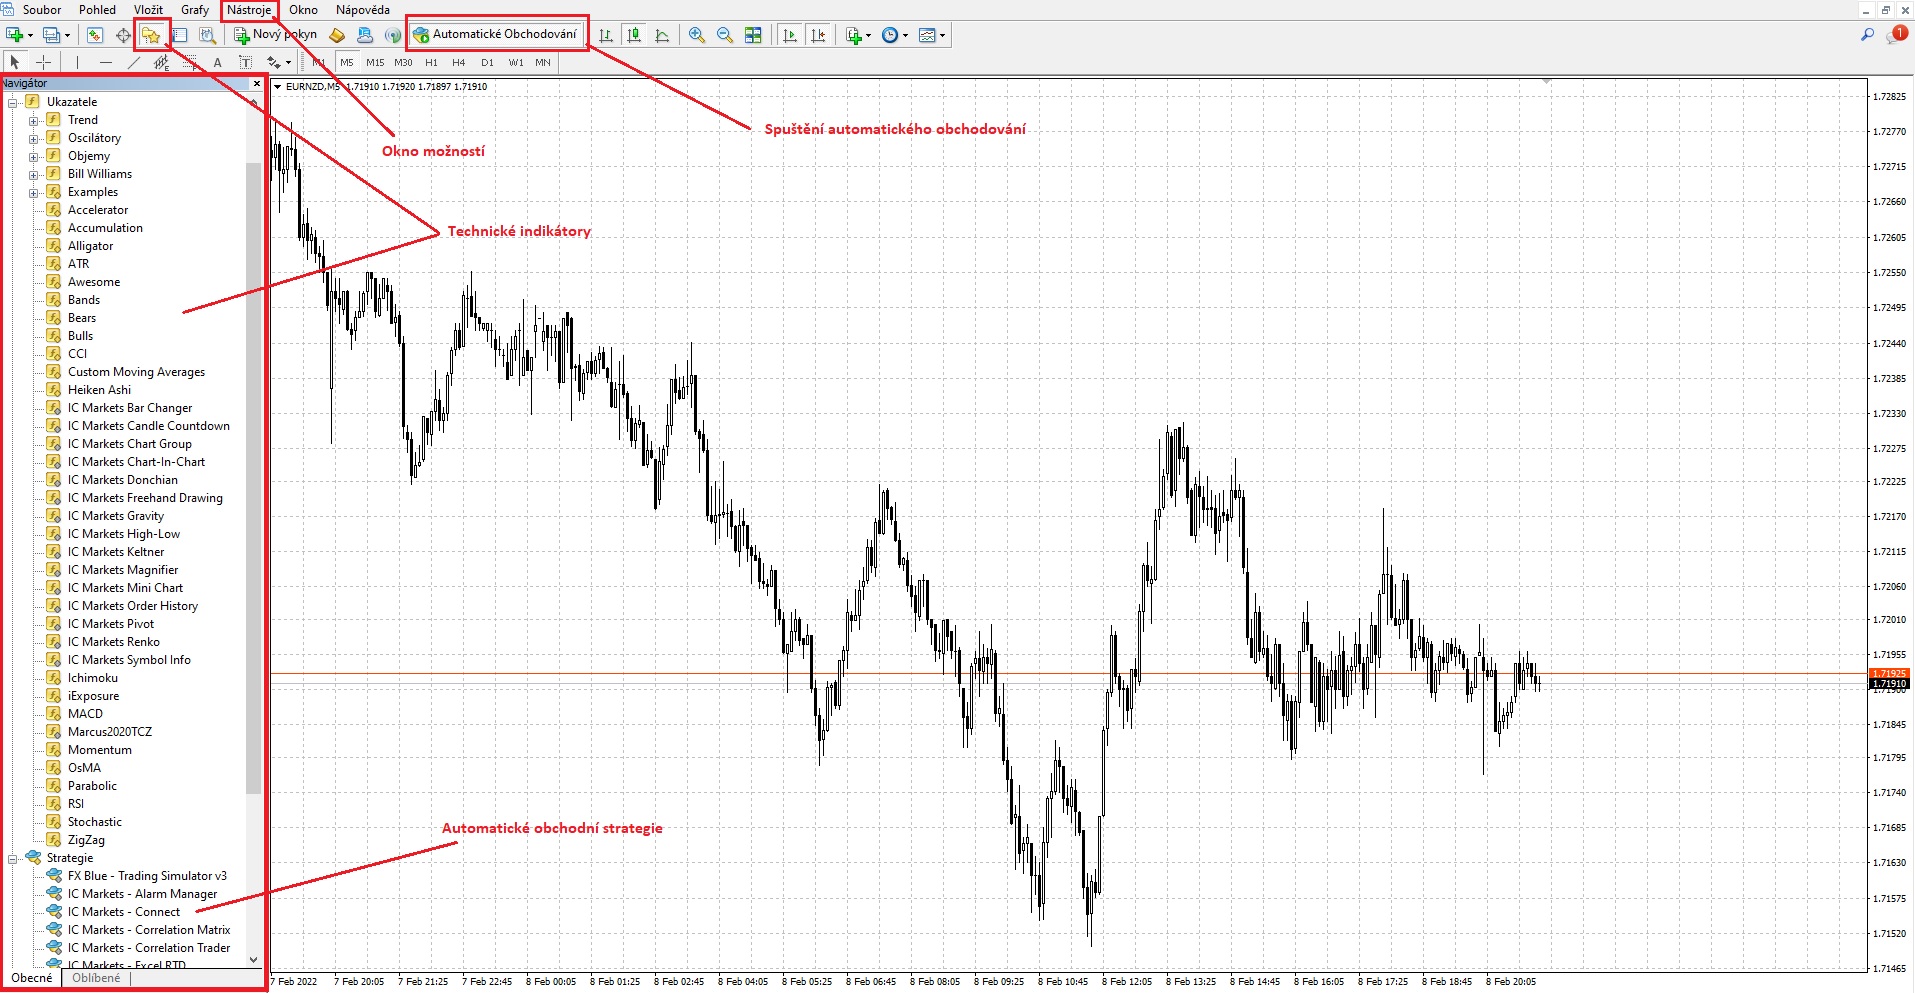Select the text label 'A' tool

pyautogui.click(x=217, y=62)
